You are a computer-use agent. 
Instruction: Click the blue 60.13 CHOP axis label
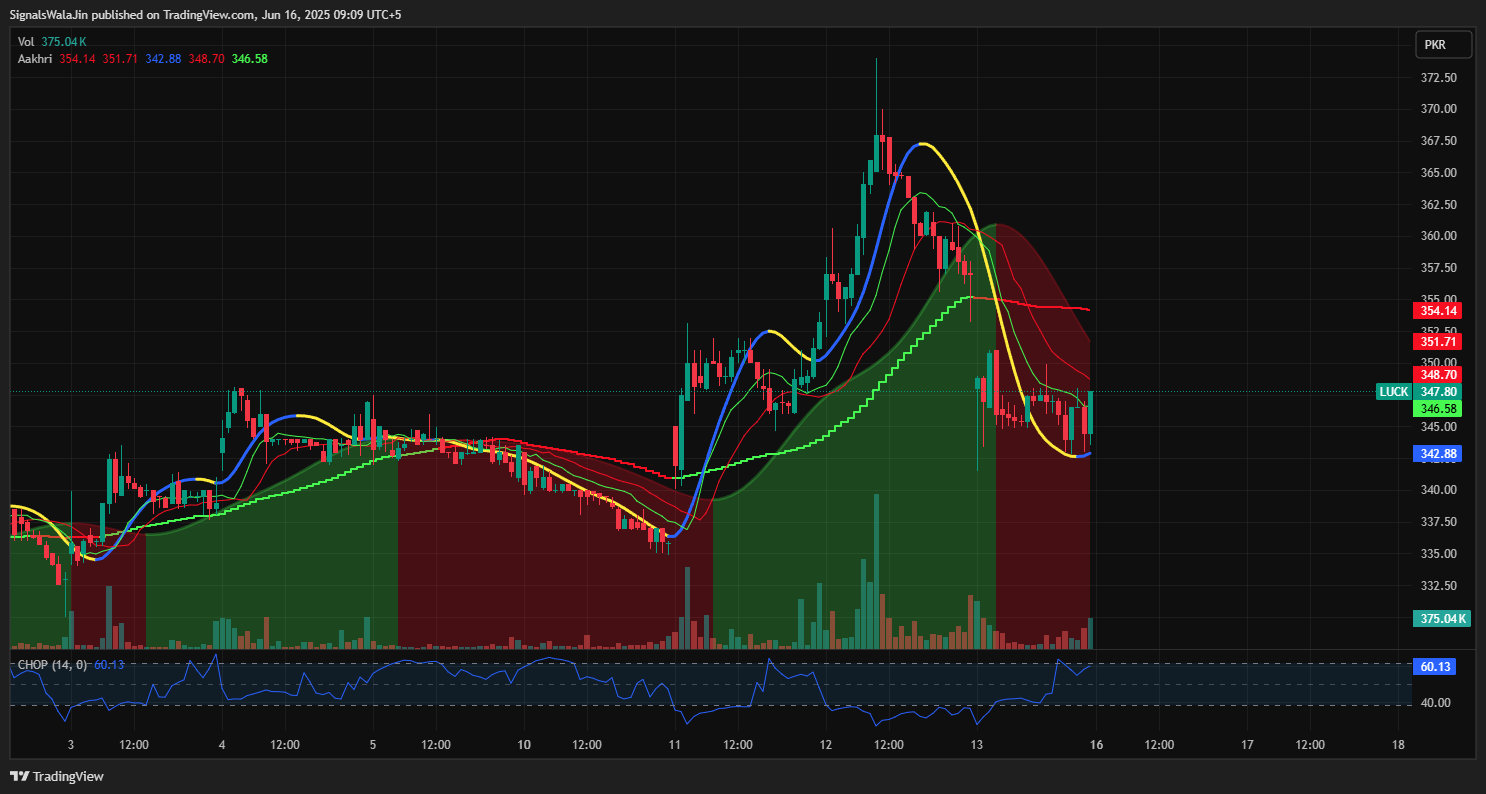click(1434, 666)
